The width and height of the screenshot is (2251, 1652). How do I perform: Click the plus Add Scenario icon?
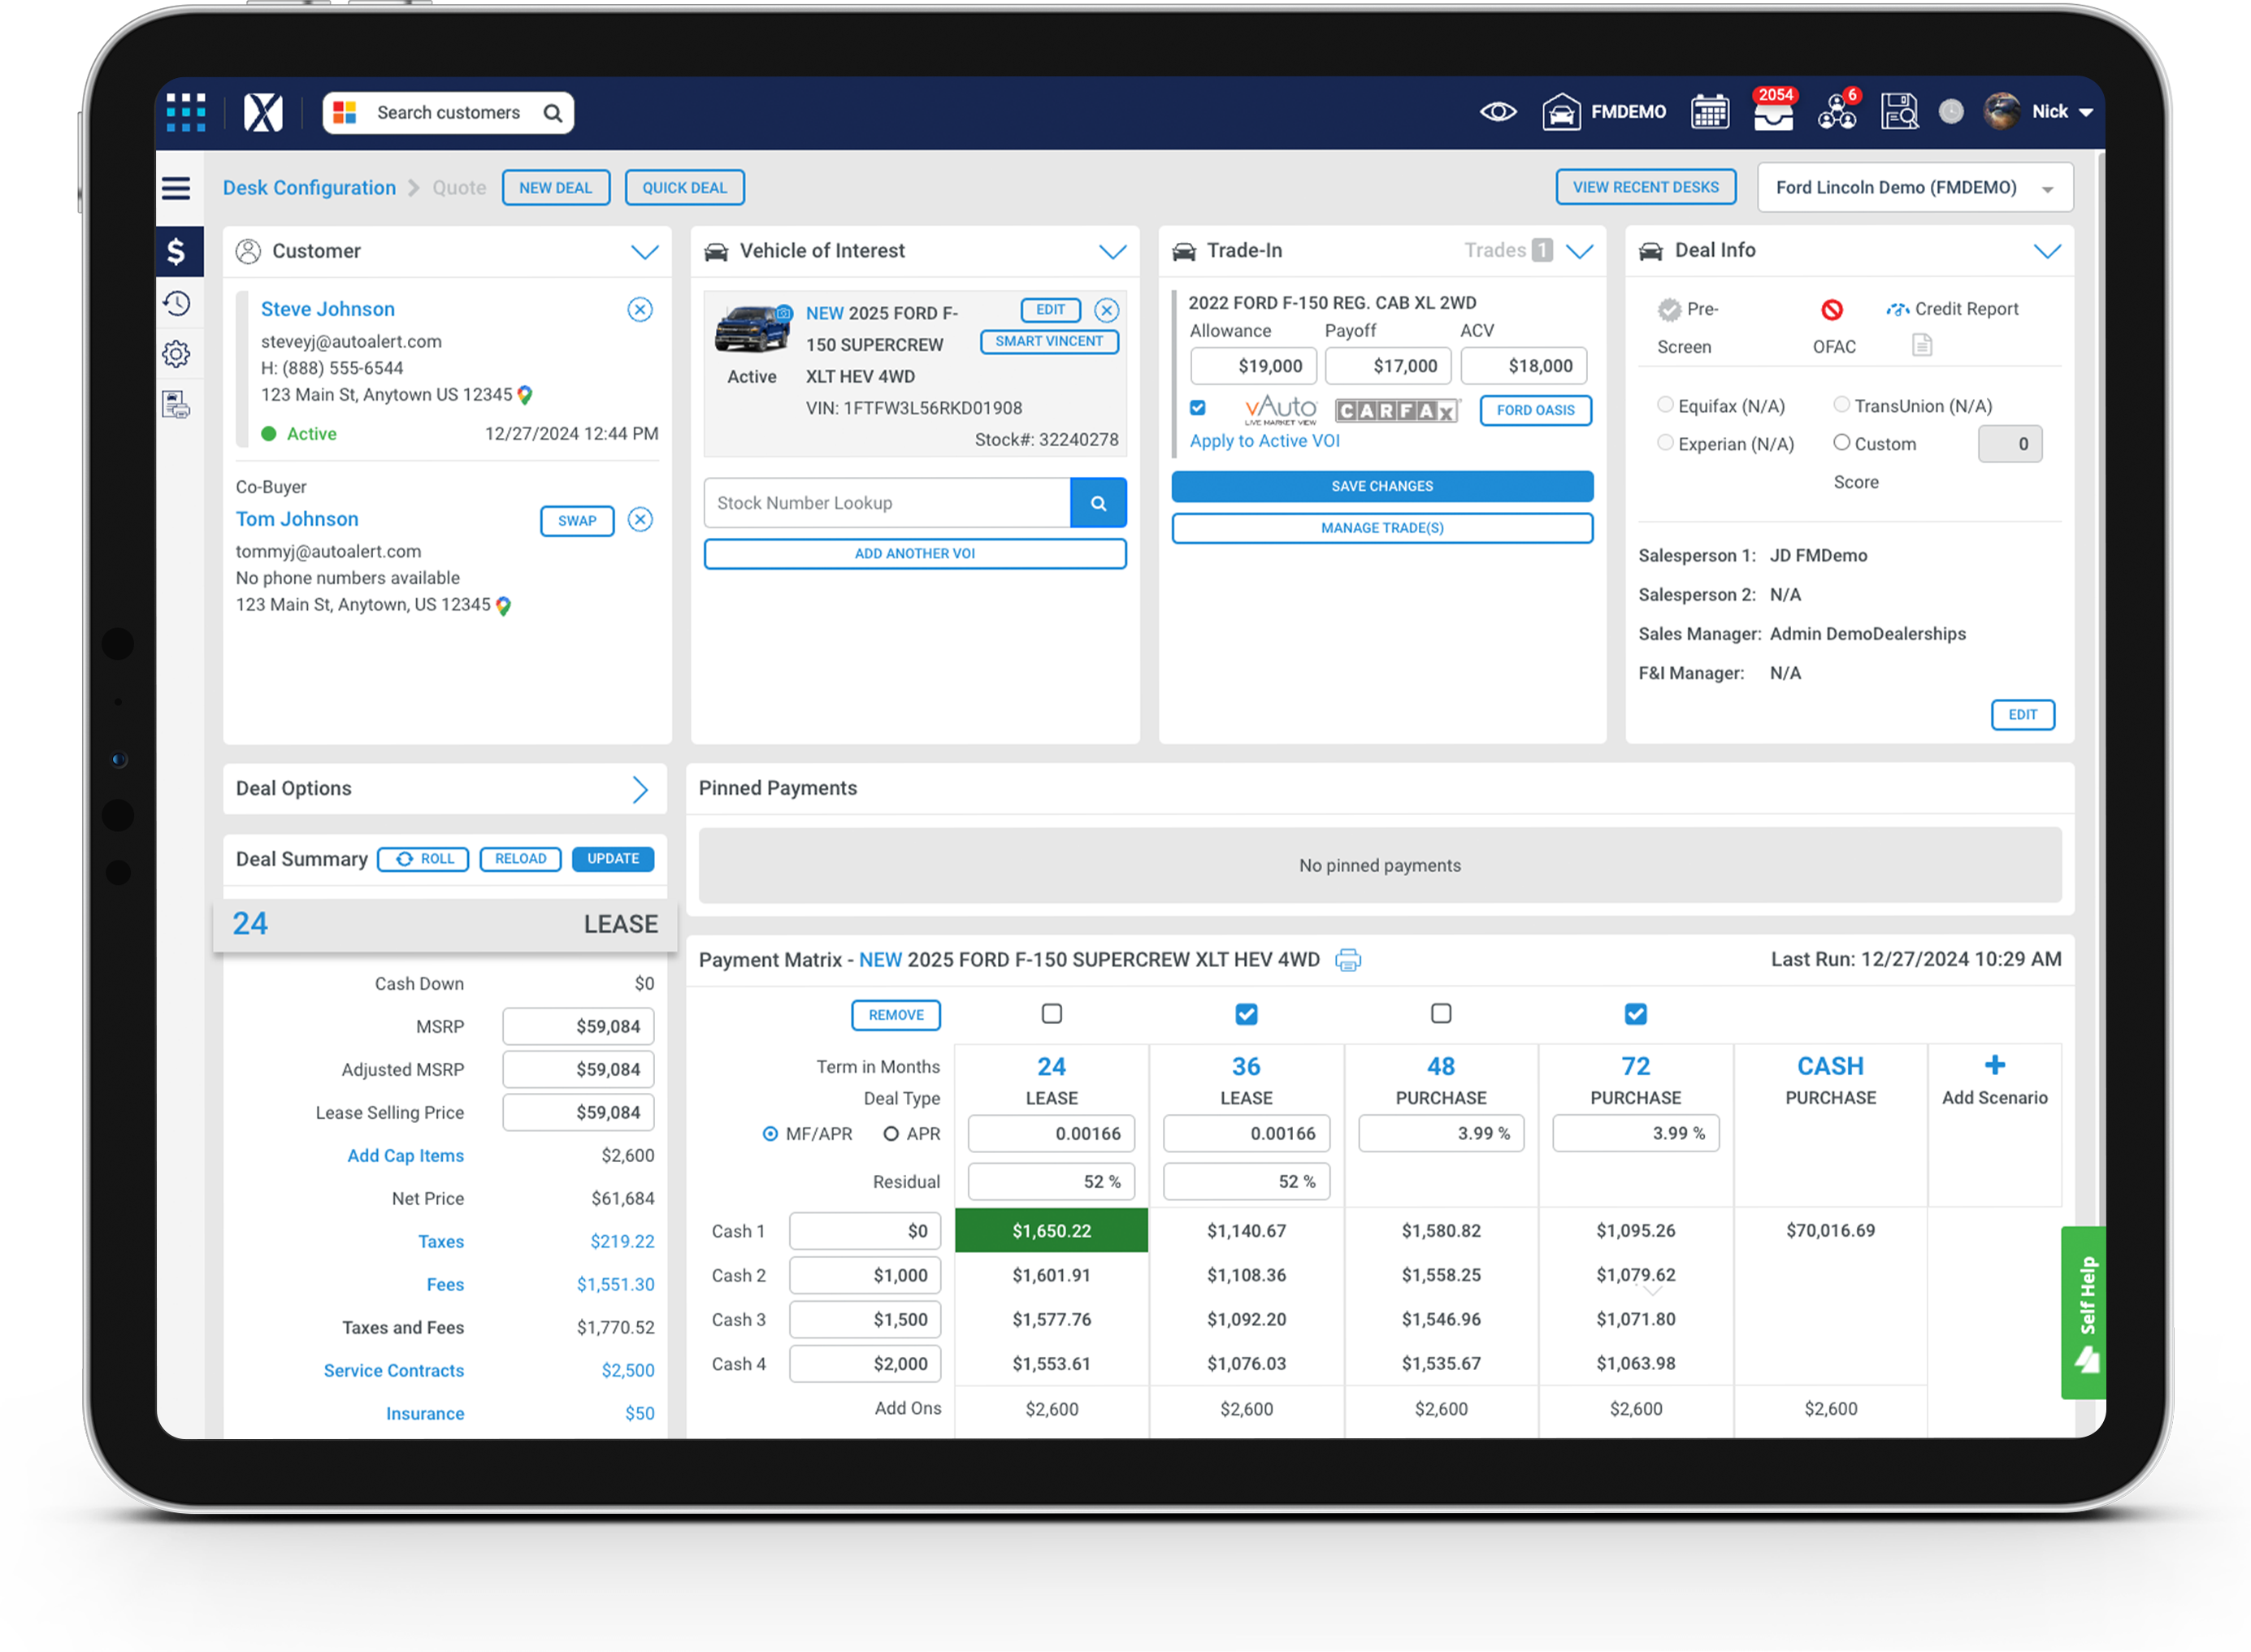click(x=1994, y=1066)
